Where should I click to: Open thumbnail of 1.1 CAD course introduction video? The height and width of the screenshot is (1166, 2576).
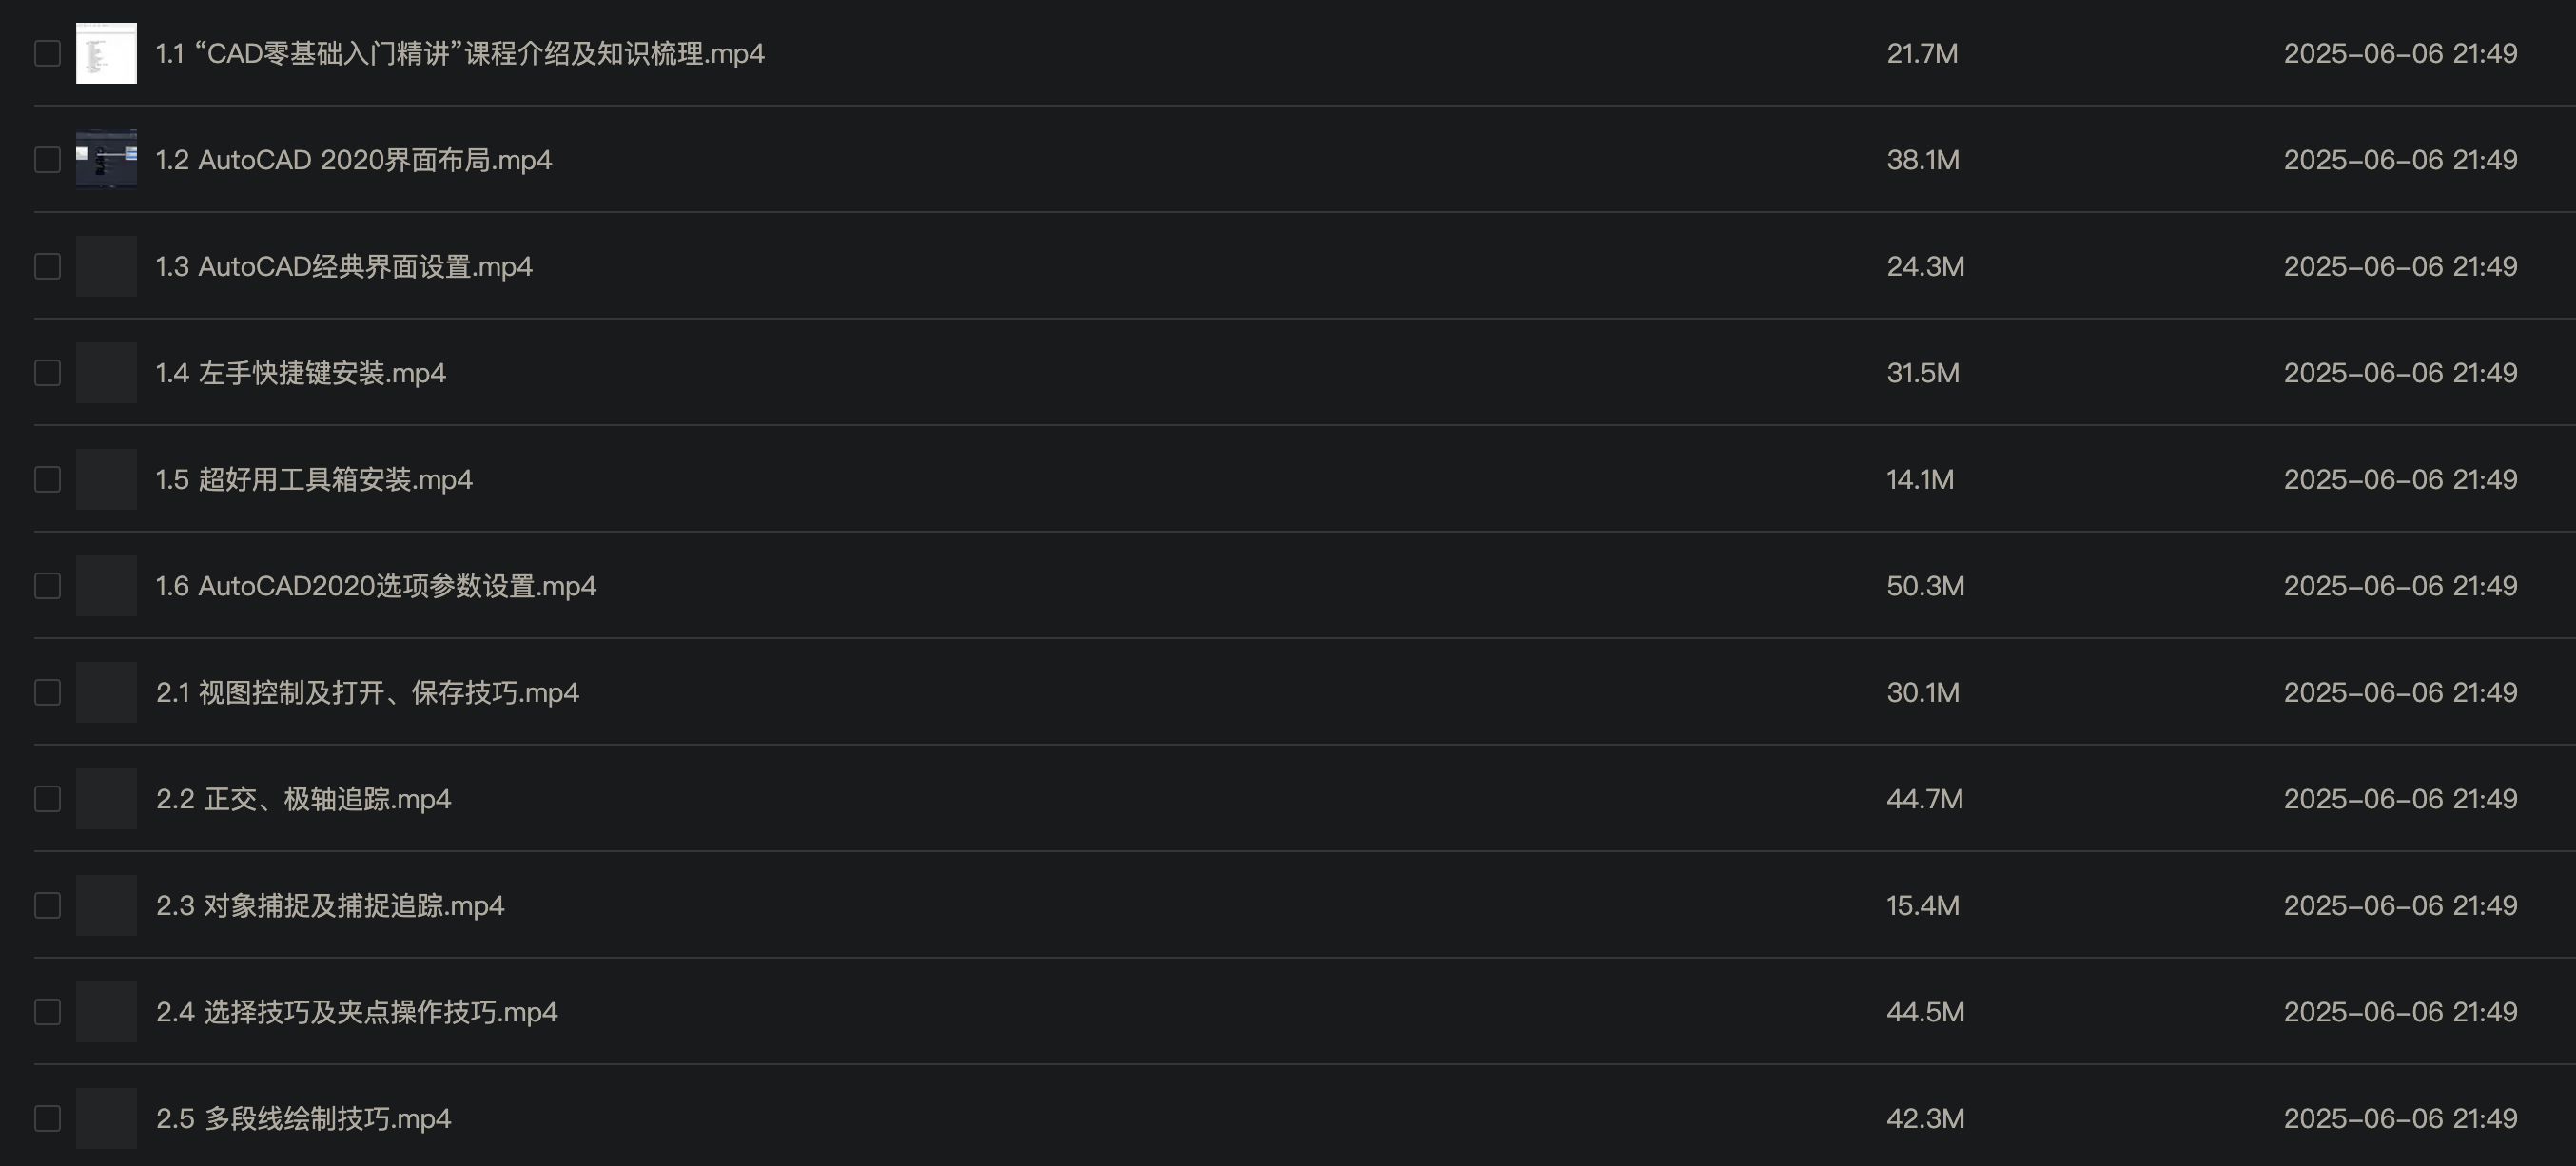click(106, 53)
